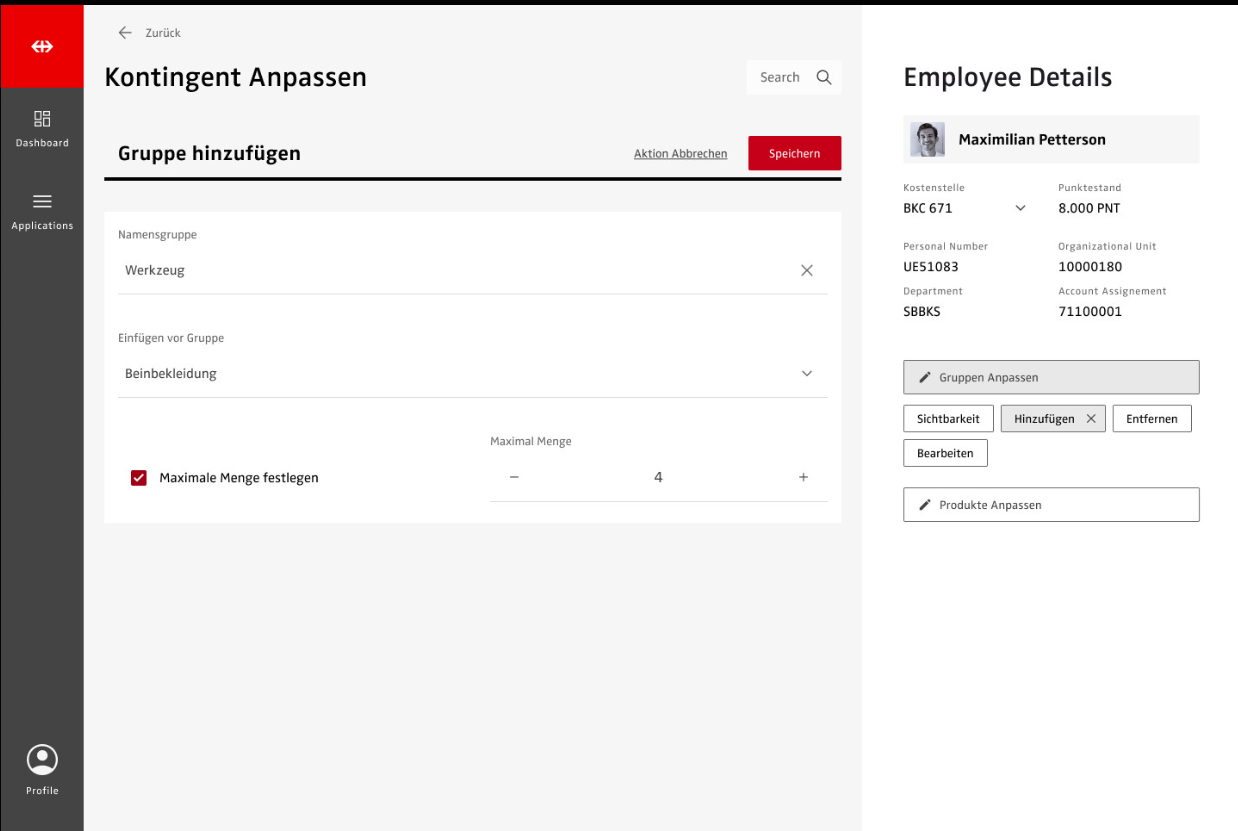The width and height of the screenshot is (1238, 831).
Task: Click Maximilian Petterson's profile photo
Action: [927, 140]
